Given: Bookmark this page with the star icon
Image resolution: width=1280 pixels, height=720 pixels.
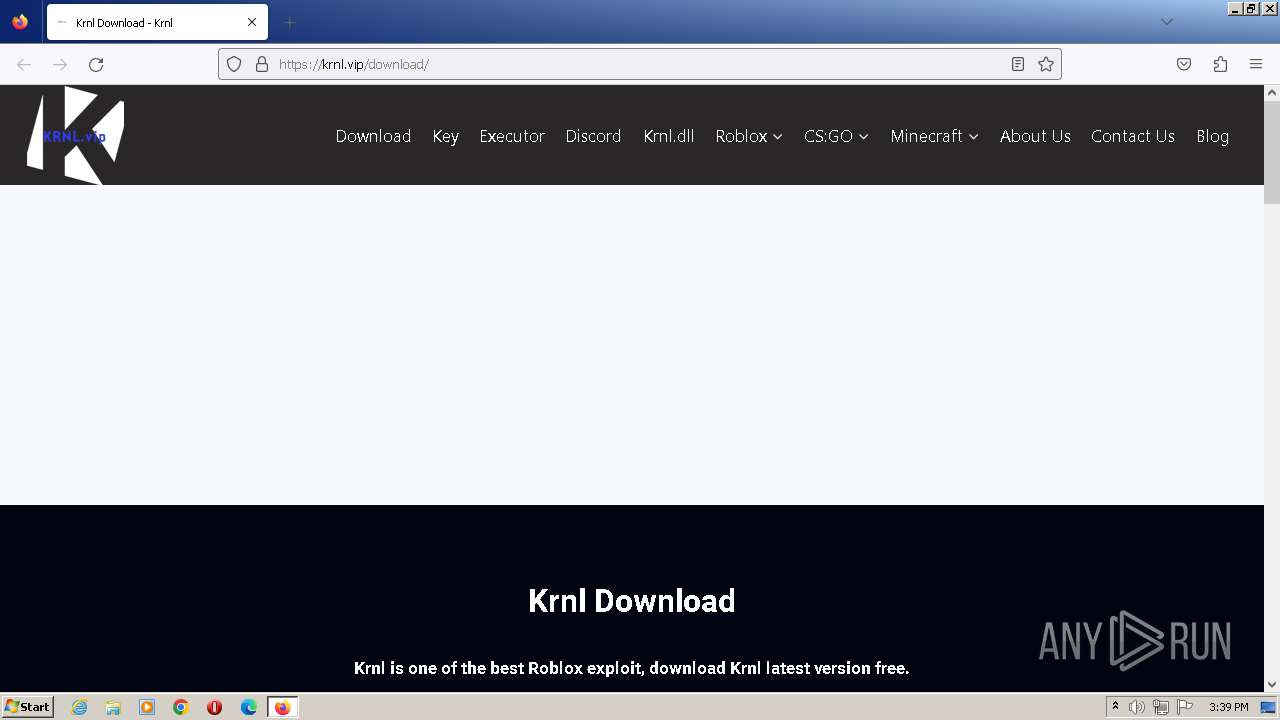Looking at the screenshot, I should pyautogui.click(x=1046, y=64).
